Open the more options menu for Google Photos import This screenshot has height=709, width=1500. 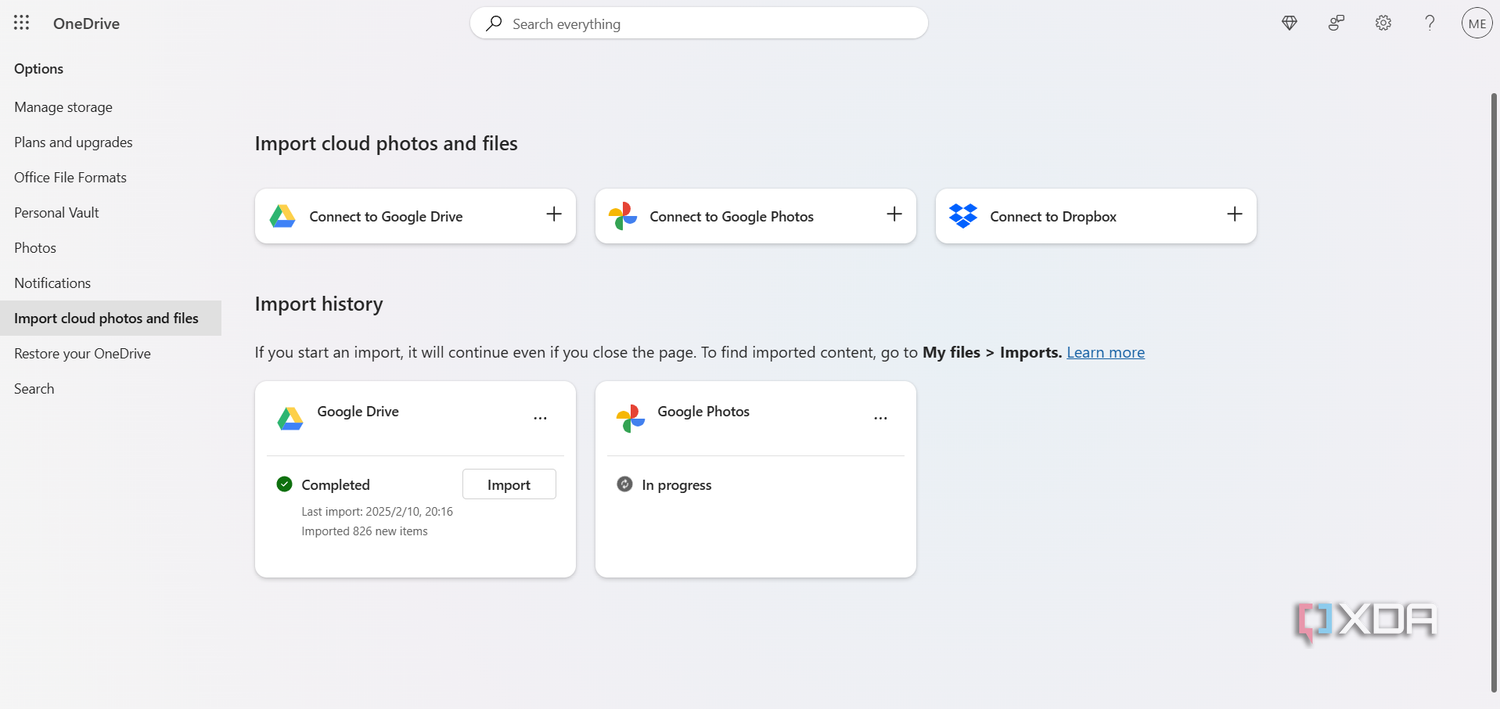pos(880,419)
